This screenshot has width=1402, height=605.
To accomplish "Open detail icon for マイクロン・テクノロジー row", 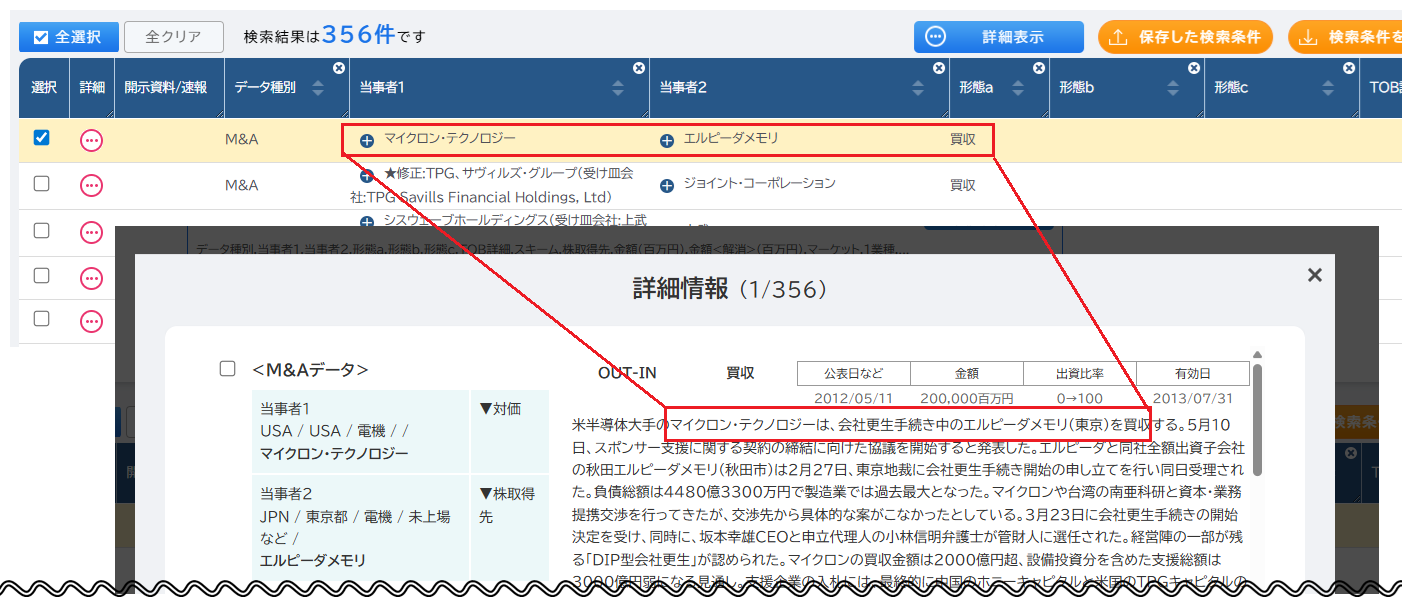I will 91,141.
